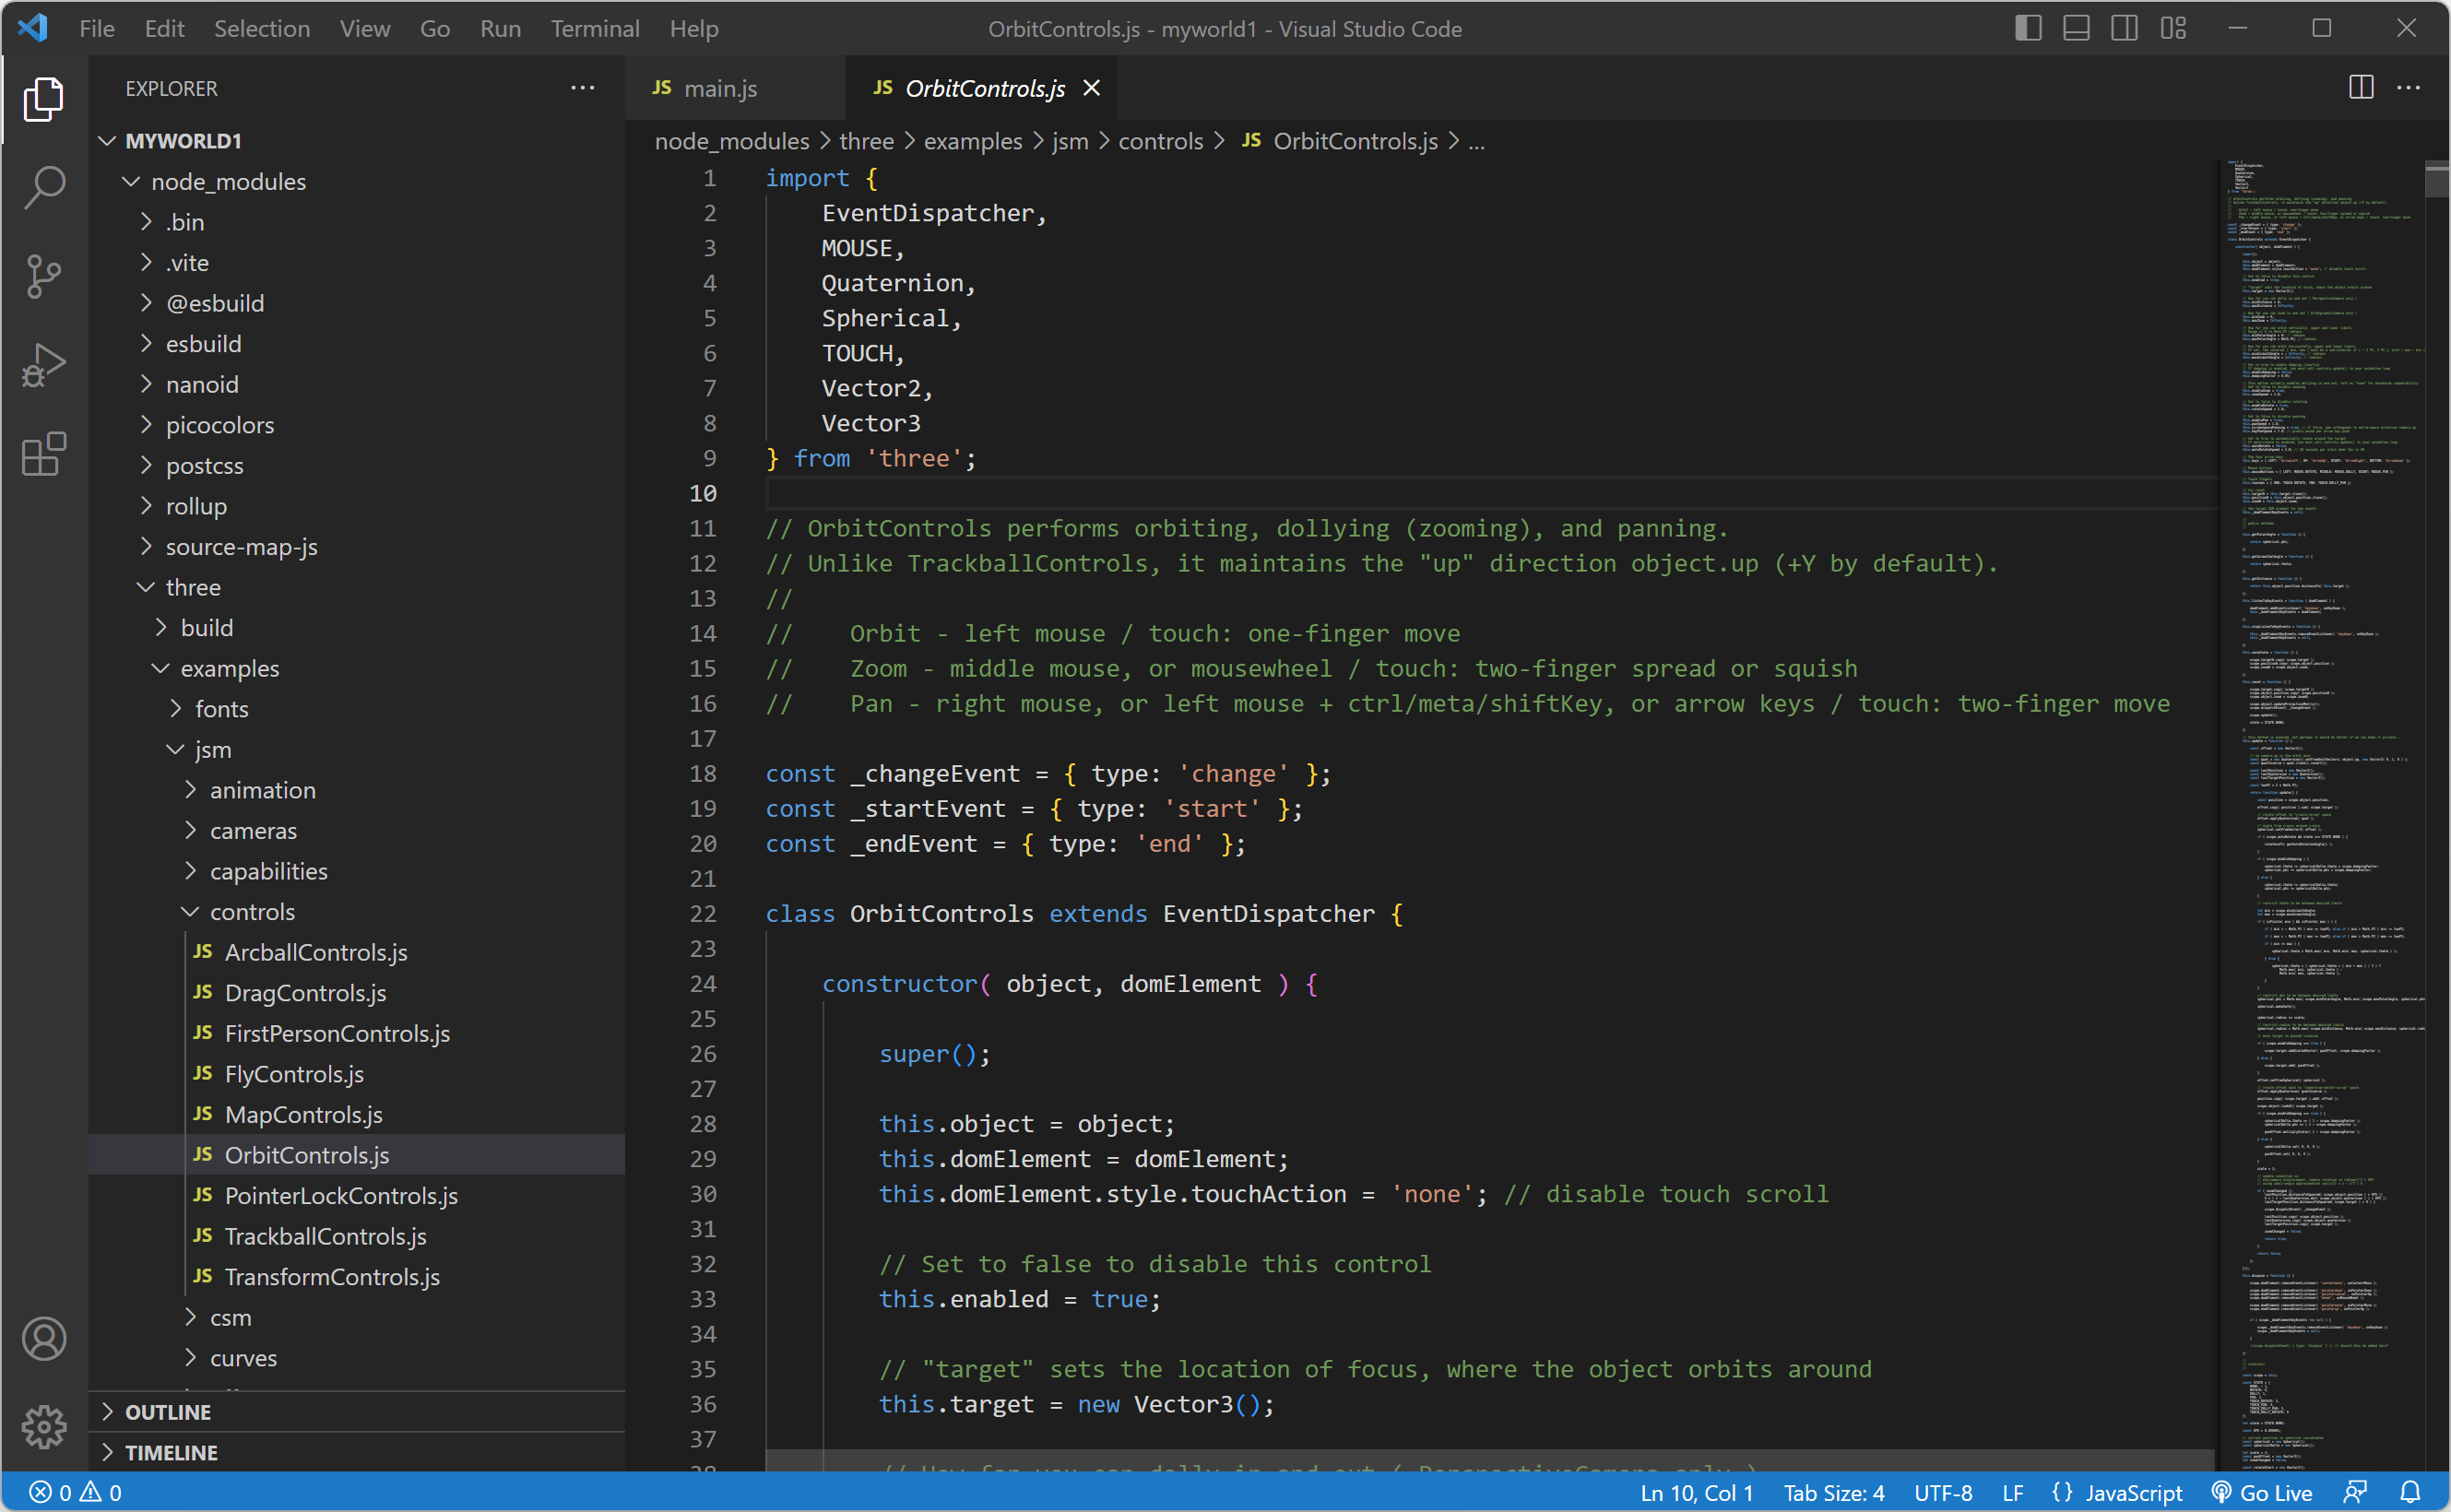
Task: Toggle Secondary Side Bar visibility
Action: pyautogui.click(x=2124, y=28)
